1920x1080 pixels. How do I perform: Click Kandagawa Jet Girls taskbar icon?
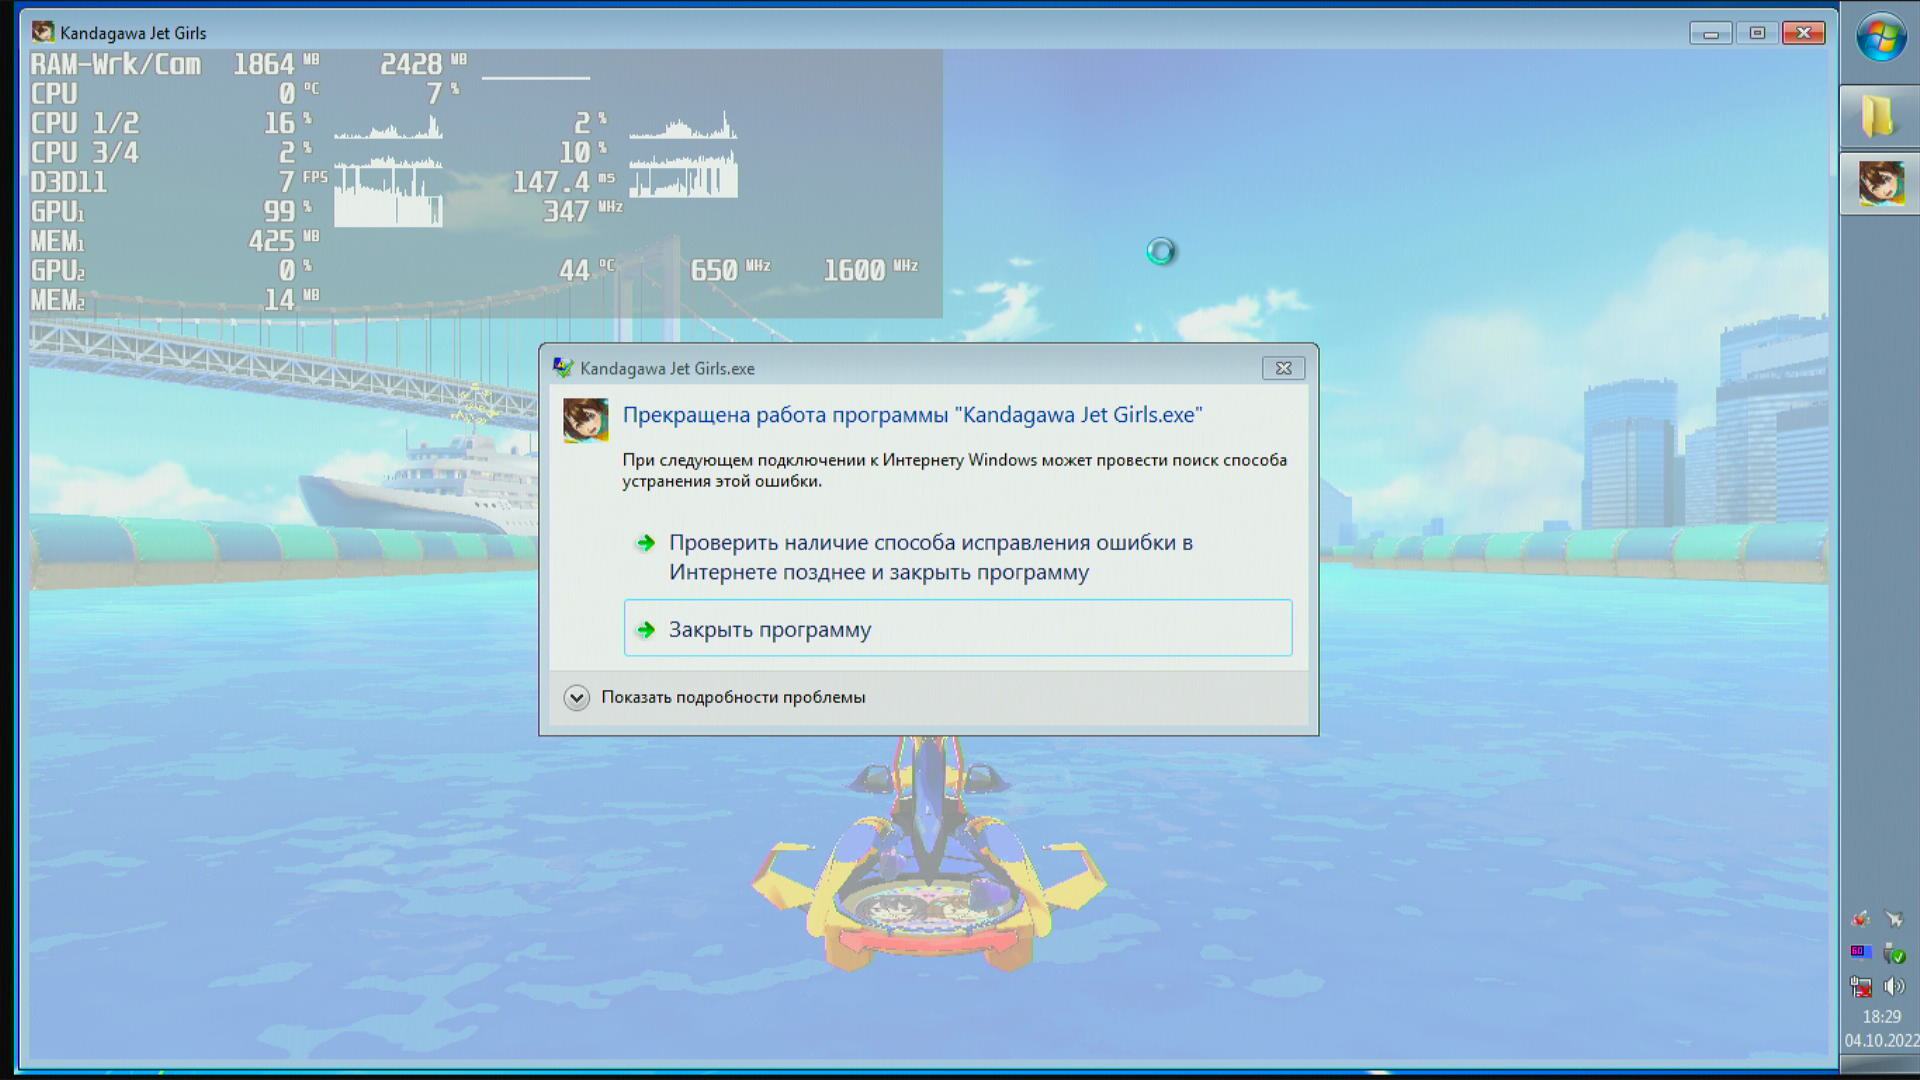pyautogui.click(x=1880, y=184)
